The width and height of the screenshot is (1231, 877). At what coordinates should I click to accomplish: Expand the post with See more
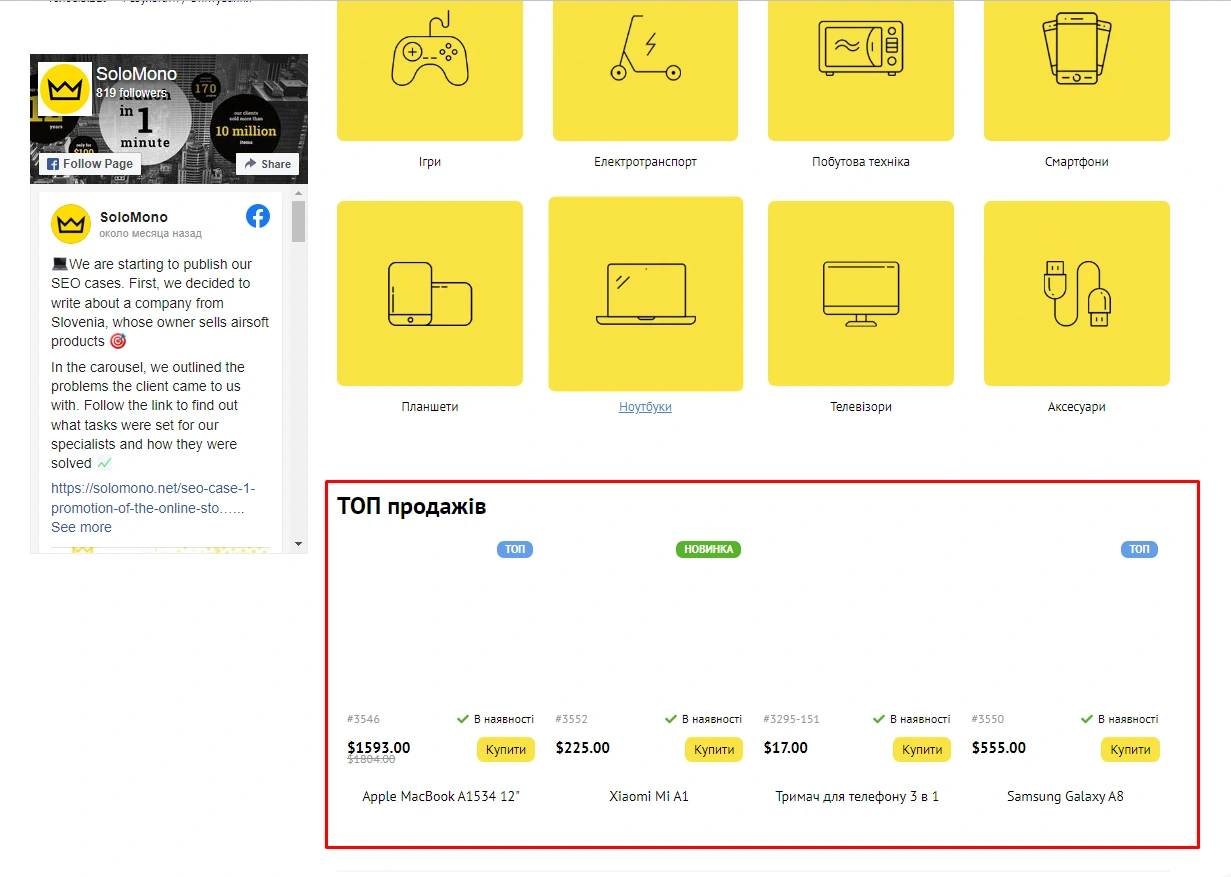tap(81, 527)
